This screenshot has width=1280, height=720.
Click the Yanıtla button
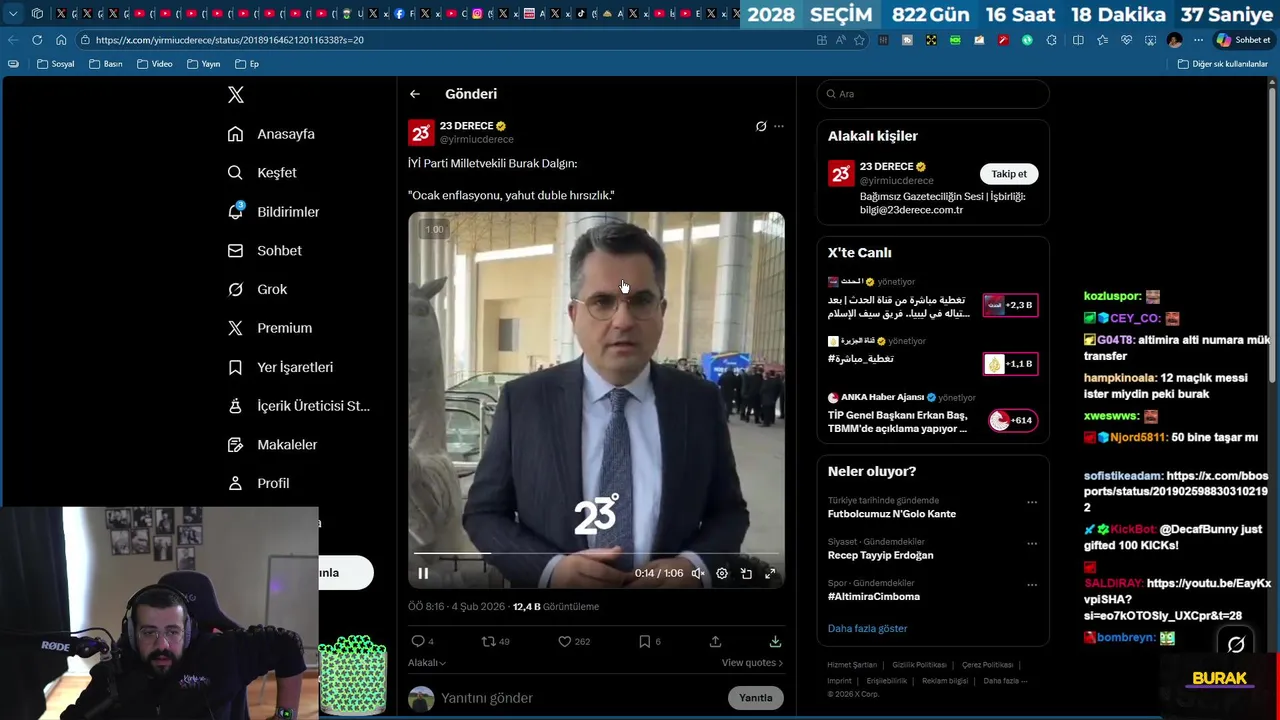pyautogui.click(x=756, y=698)
